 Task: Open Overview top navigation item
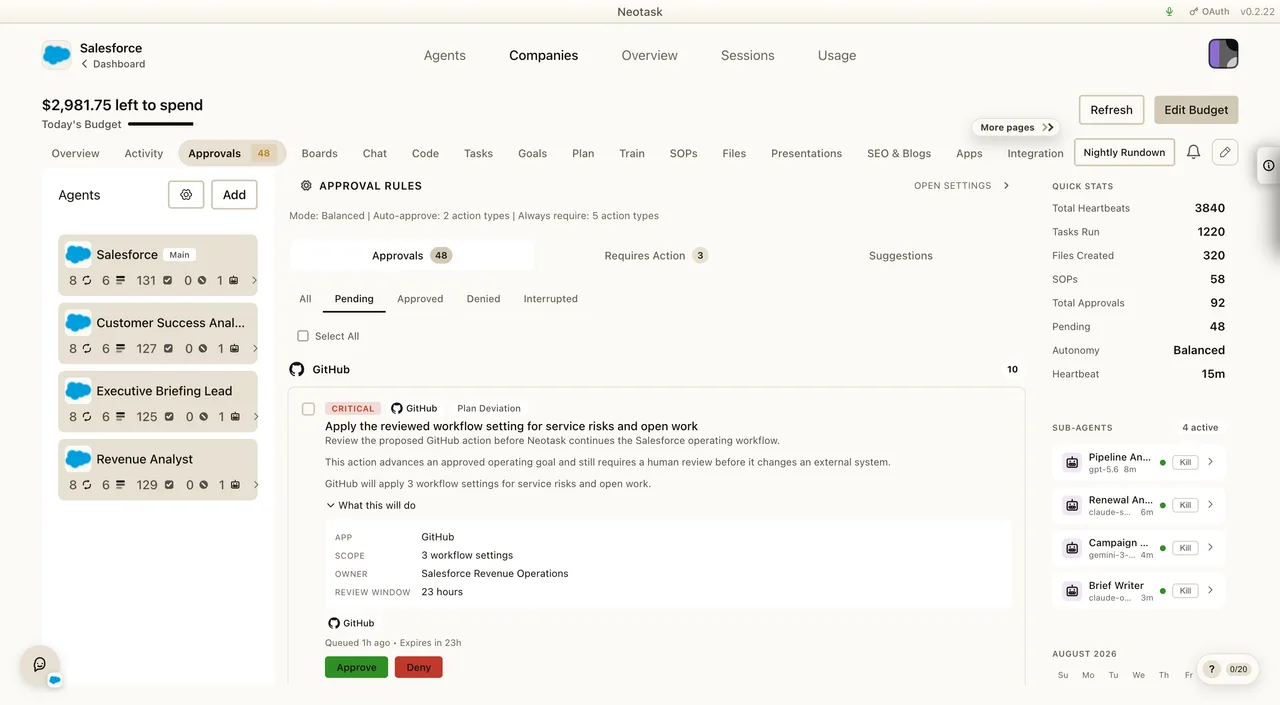pos(650,55)
